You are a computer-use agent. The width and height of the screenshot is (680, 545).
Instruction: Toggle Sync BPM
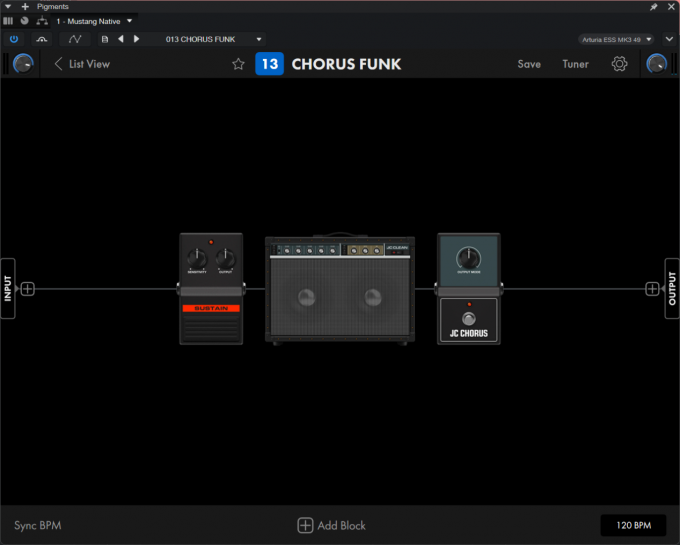tap(38, 525)
